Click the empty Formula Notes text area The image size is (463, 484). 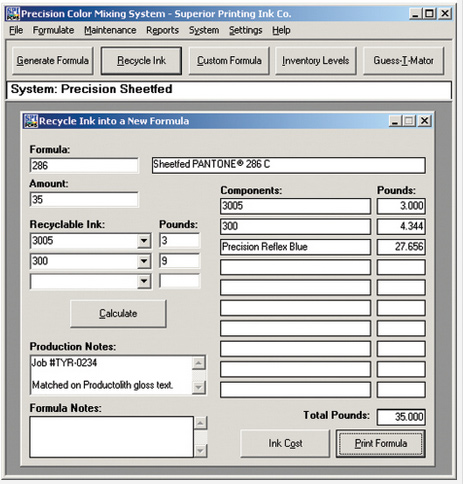[x=111, y=437]
